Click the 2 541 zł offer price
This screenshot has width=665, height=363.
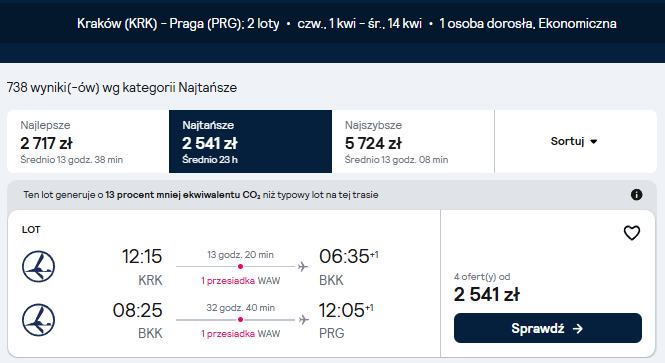pos(486,294)
